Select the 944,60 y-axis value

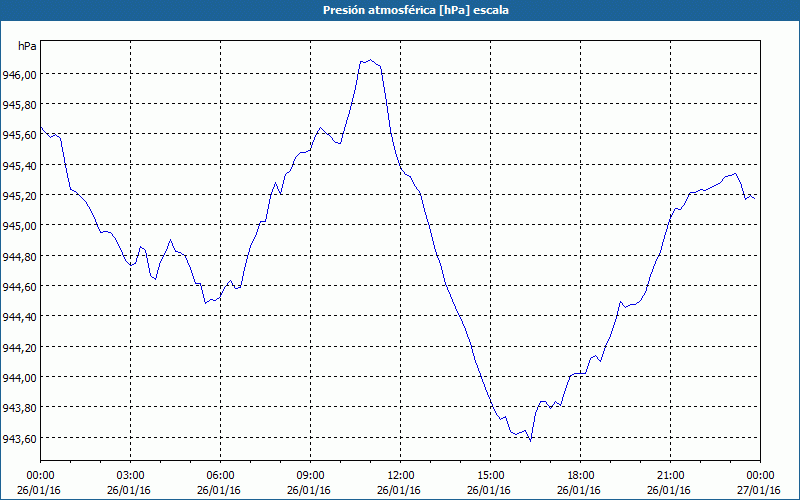coord(19,287)
